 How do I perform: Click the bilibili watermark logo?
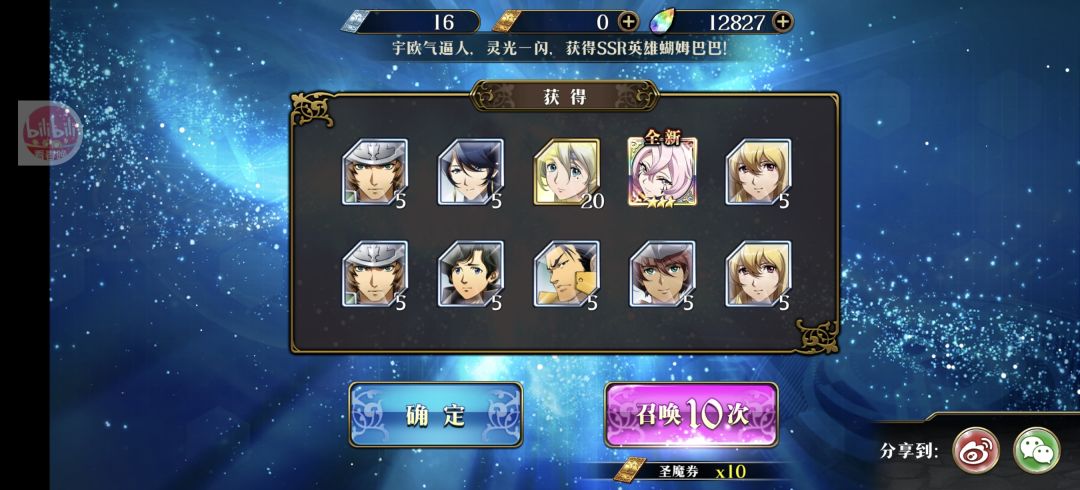(x=50, y=133)
